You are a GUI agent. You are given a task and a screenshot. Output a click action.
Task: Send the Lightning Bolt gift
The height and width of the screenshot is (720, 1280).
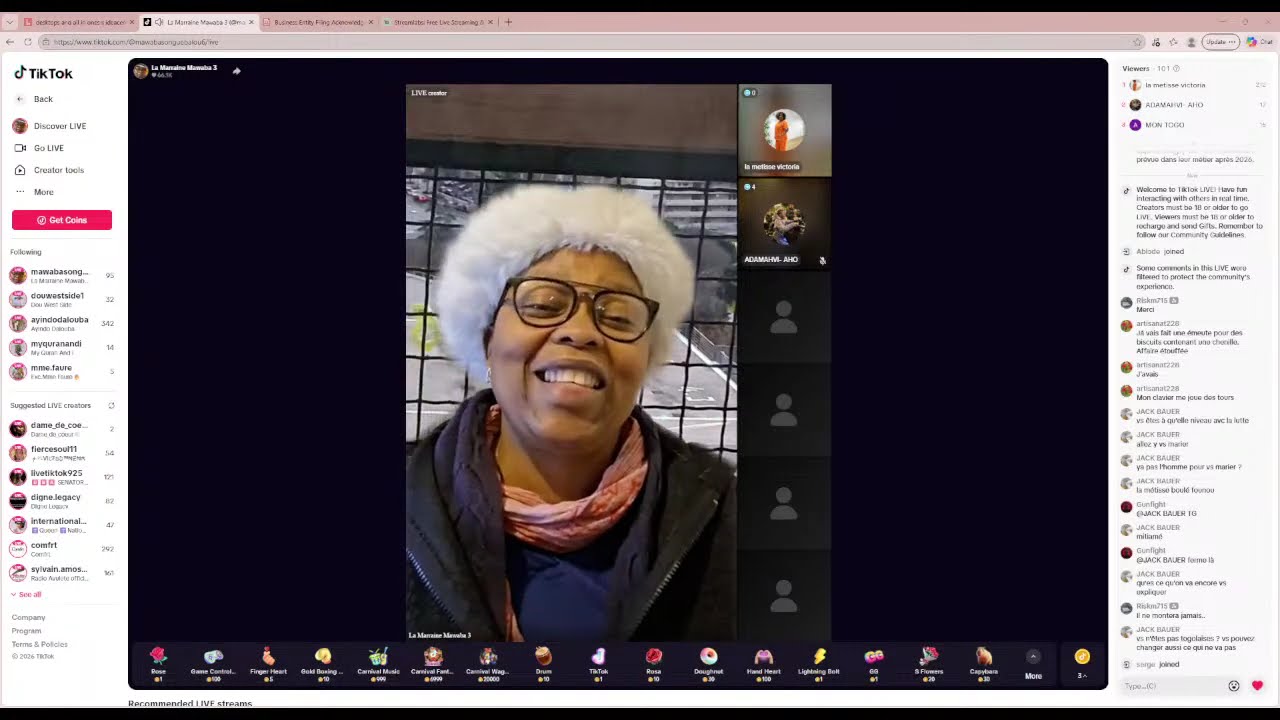(818, 663)
